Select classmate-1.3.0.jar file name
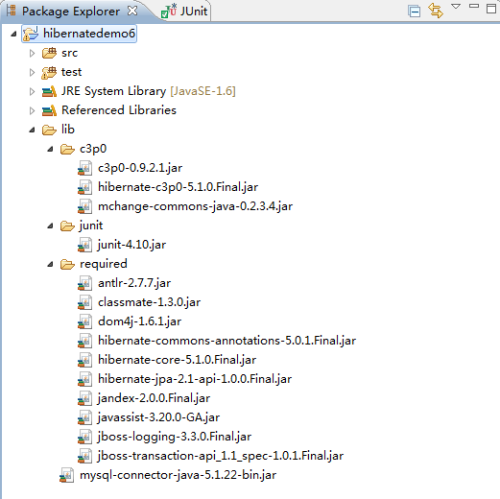Screen dimensions: 500x499 (149, 303)
